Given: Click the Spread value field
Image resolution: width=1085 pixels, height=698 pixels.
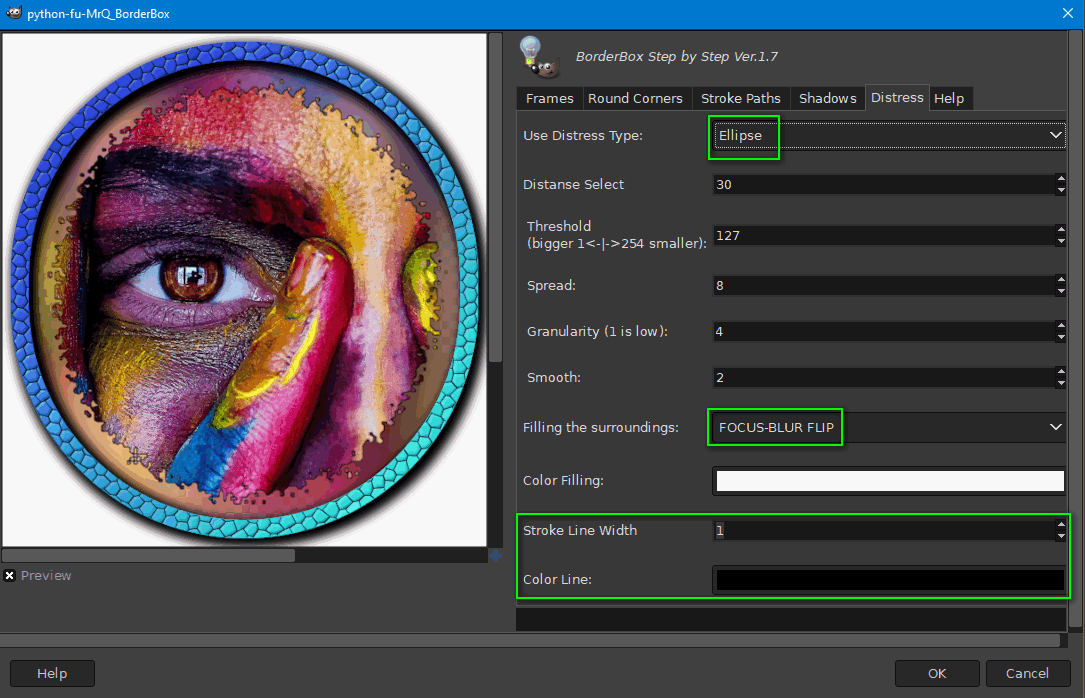Looking at the screenshot, I should point(884,286).
